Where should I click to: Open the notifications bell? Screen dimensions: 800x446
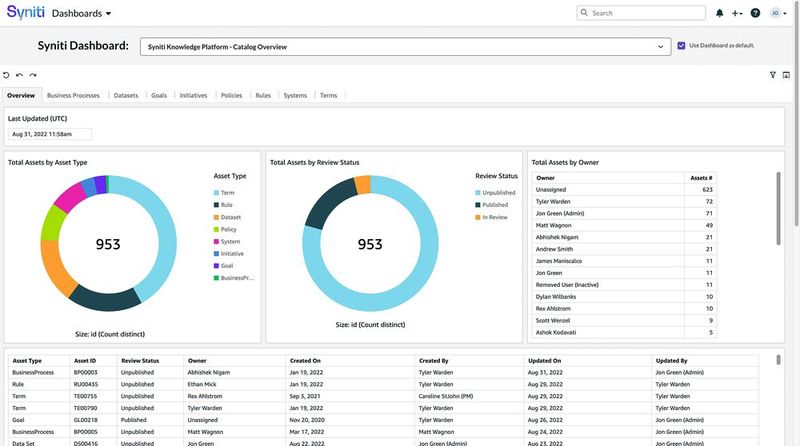[x=720, y=13]
